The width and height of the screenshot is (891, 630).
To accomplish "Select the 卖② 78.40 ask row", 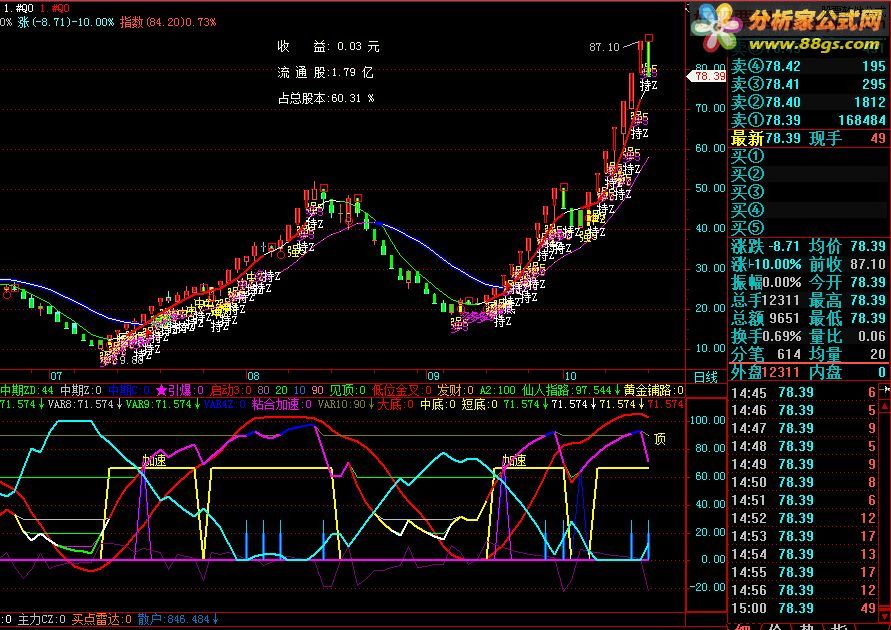I will click(807, 102).
